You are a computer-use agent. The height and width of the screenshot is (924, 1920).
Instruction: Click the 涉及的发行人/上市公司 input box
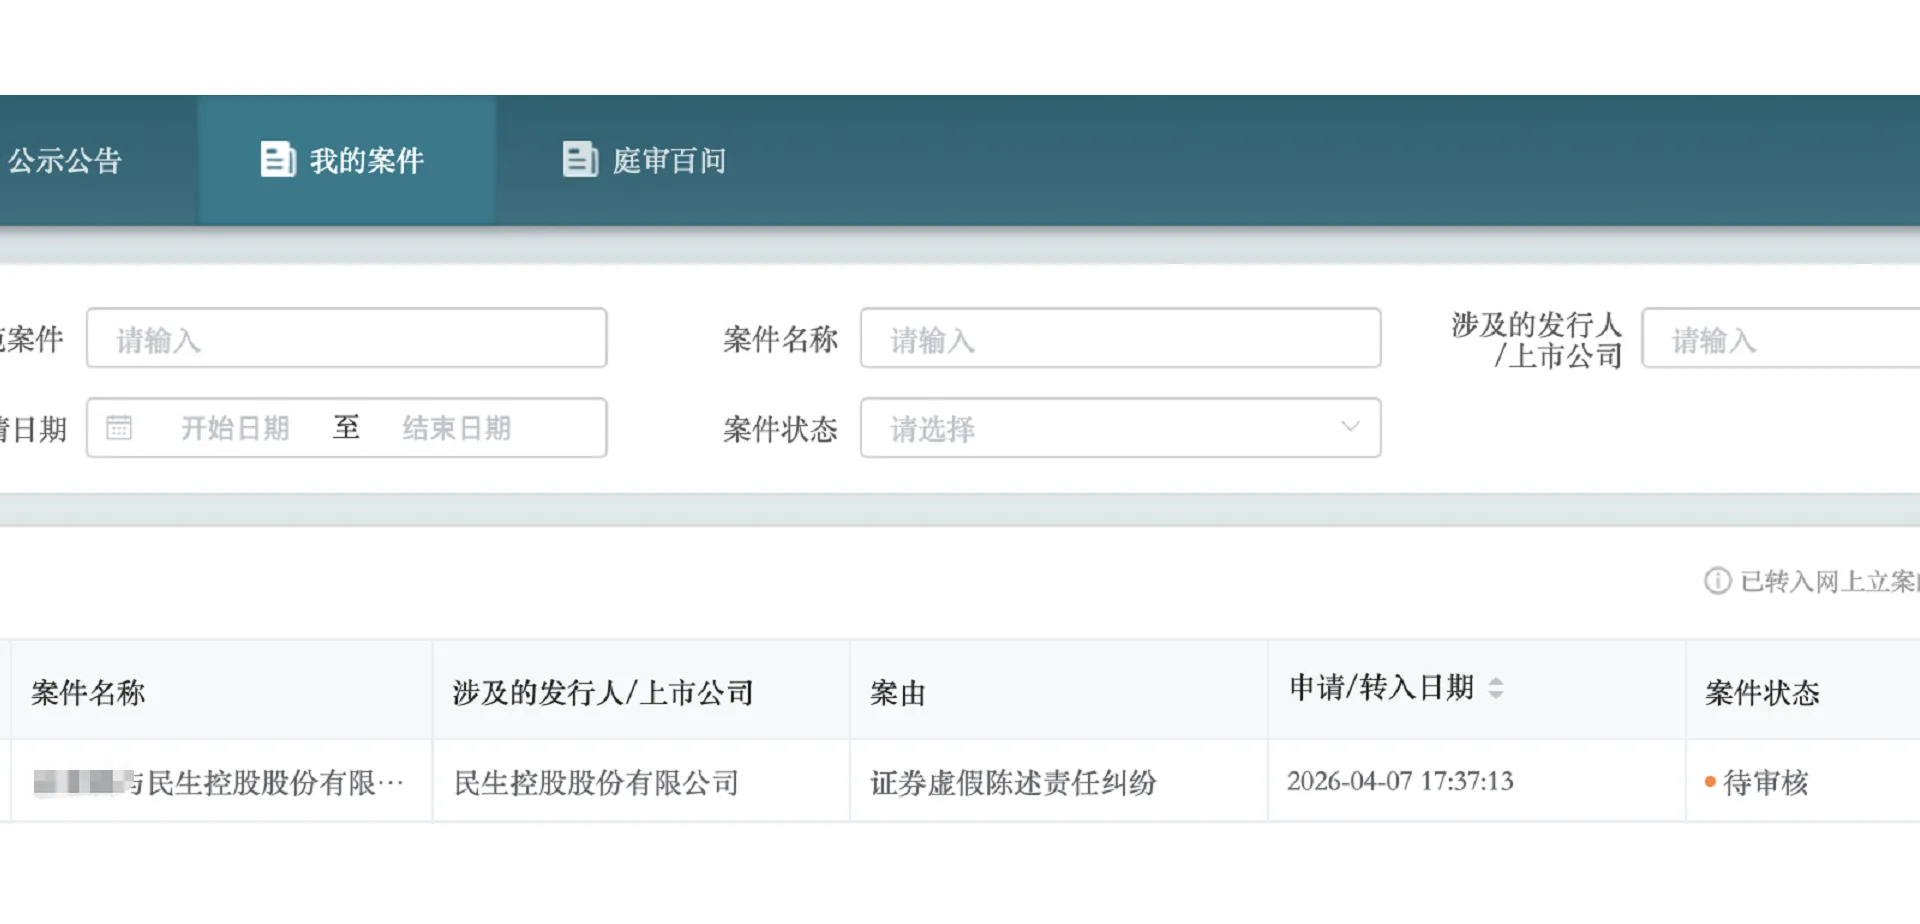(1790, 339)
